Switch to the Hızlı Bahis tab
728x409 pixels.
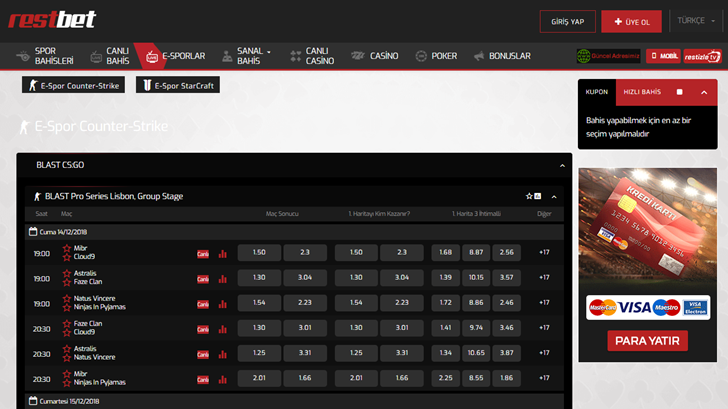[x=642, y=92]
